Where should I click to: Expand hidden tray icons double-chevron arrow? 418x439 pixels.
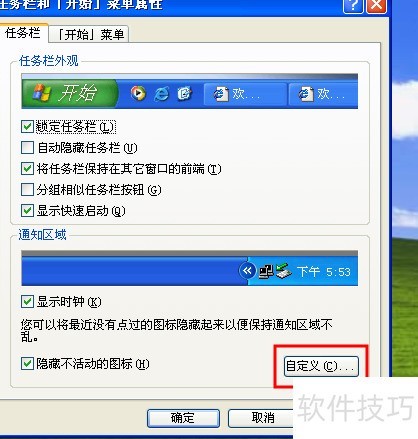tap(247, 271)
